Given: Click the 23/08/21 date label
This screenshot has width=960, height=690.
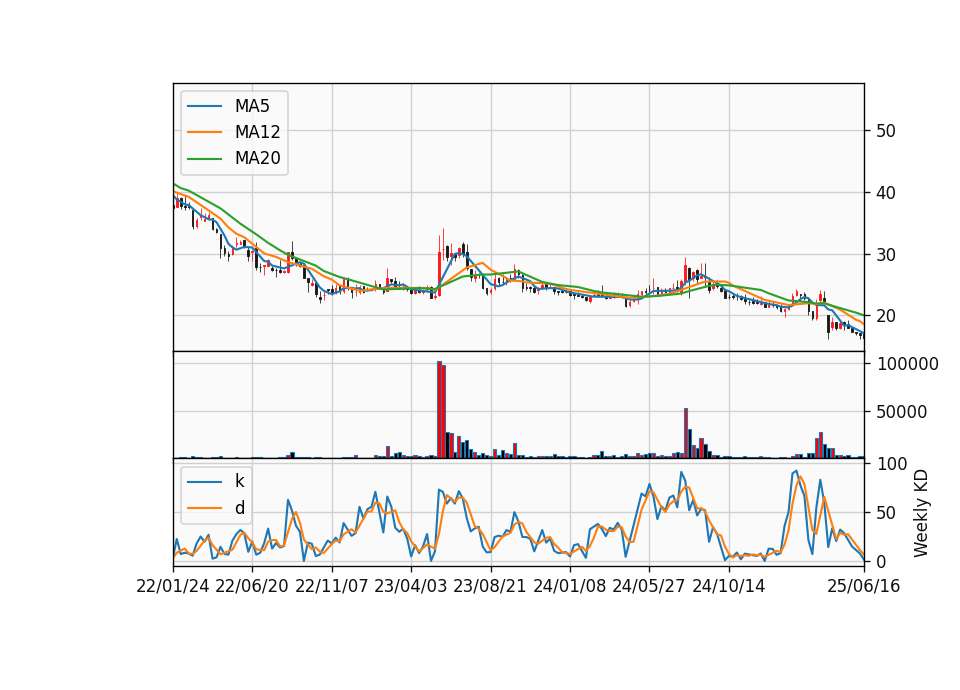Looking at the screenshot, I should [490, 587].
